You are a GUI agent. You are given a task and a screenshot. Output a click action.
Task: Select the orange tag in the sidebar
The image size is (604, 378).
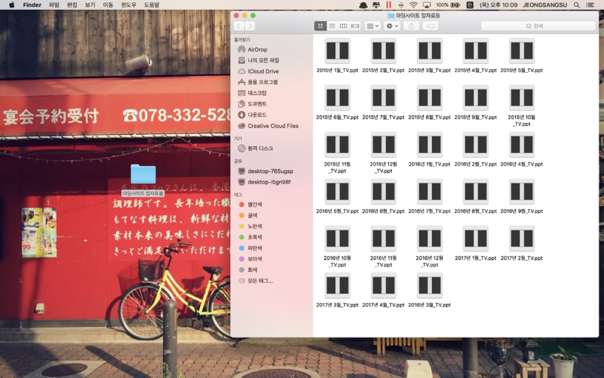tap(248, 215)
